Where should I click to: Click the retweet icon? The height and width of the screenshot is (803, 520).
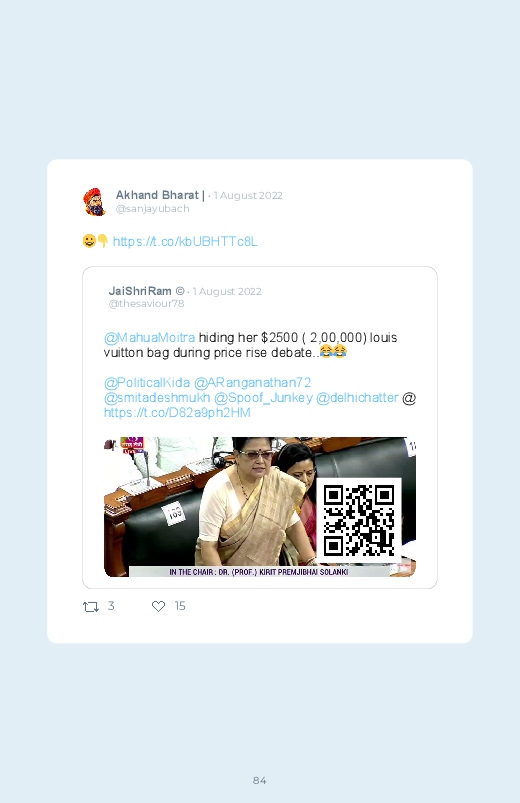[x=91, y=607]
